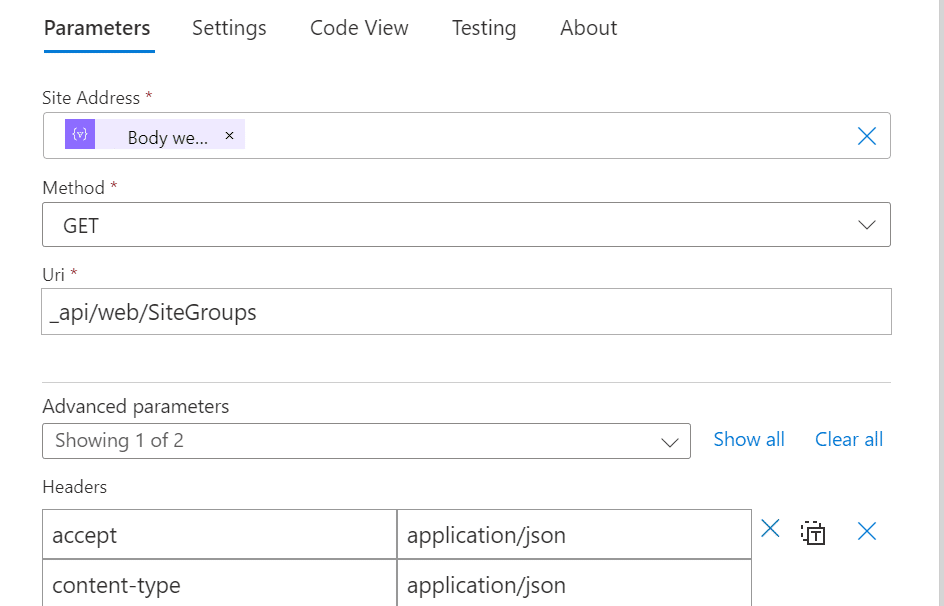
Task: Switch to the Testing tab
Action: pos(484,28)
